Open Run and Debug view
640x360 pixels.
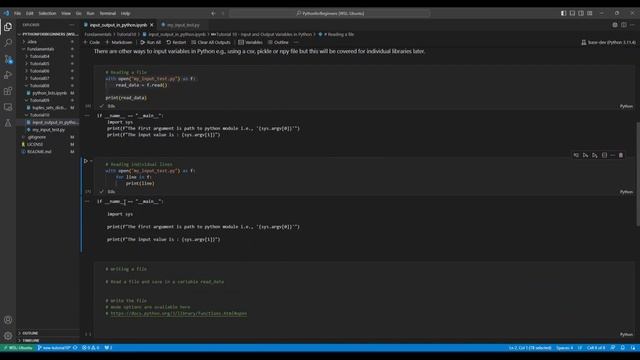[x=8, y=75]
